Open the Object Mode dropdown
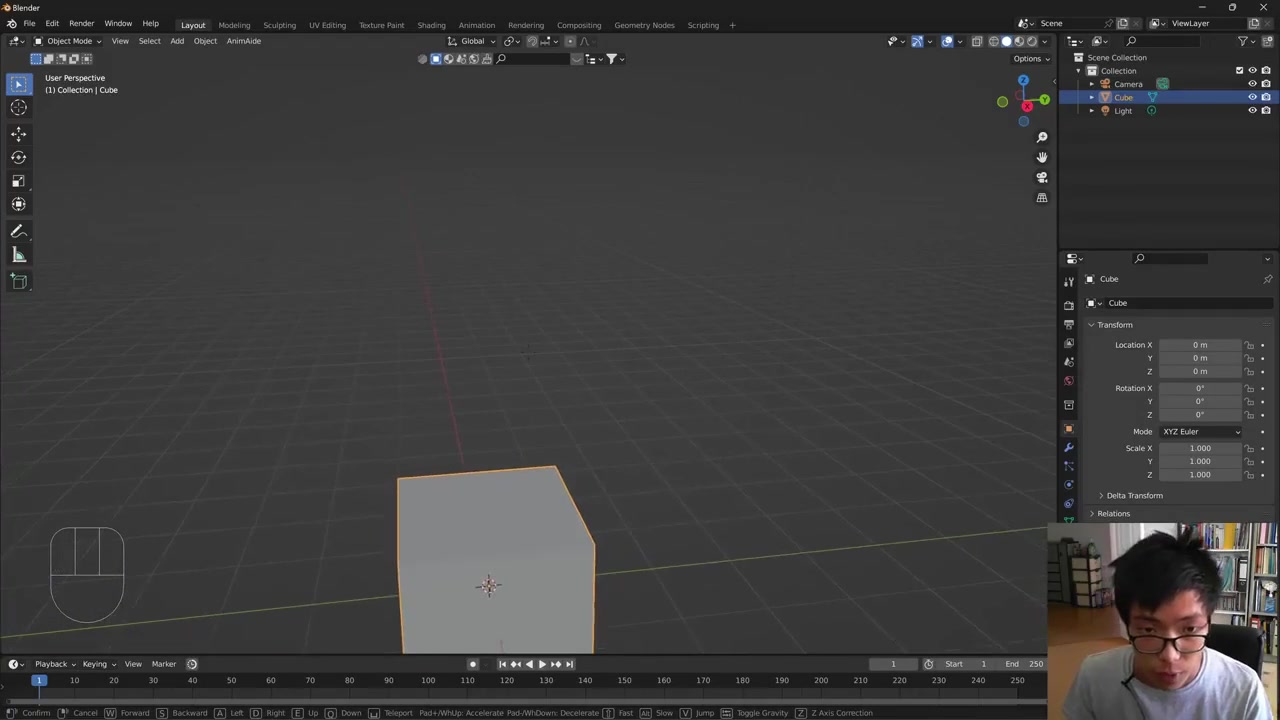Screen dimensions: 1280x720 point(68,41)
